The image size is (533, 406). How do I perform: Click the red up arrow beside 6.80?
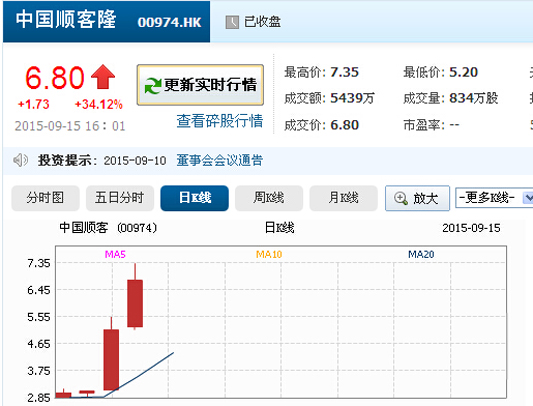103,77
